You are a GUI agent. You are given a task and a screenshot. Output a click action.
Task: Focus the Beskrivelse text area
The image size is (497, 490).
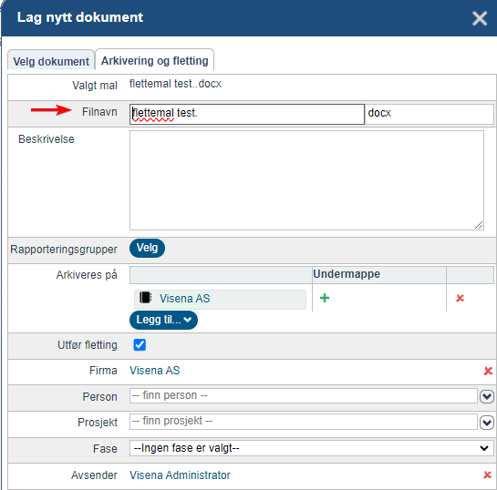[306, 180]
